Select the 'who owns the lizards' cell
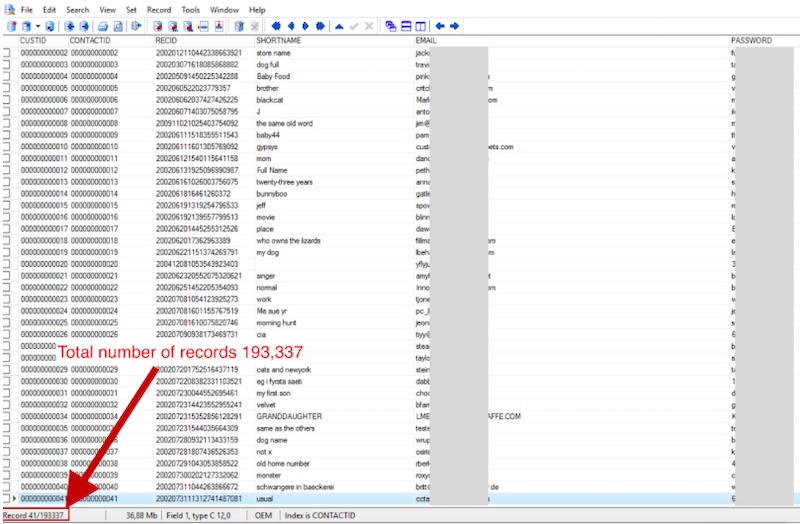The height and width of the screenshot is (524, 800). click(334, 240)
